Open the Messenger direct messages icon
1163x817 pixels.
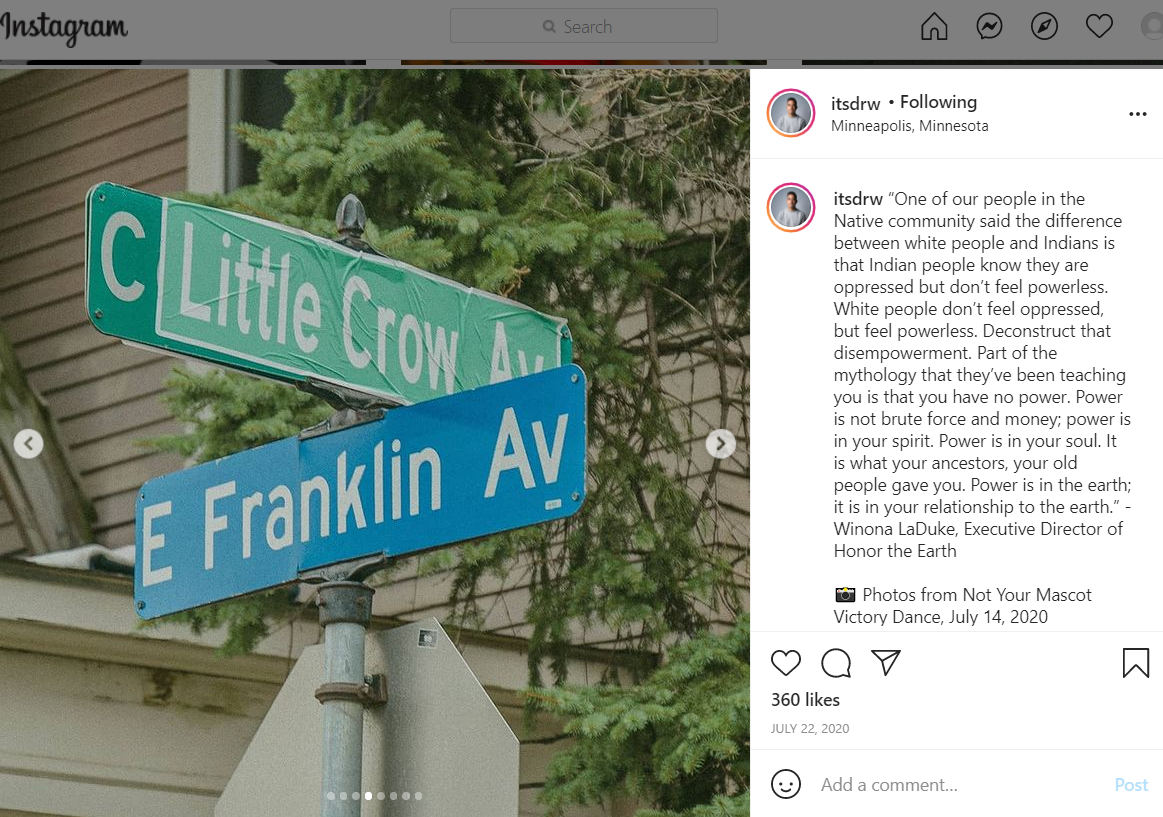pyautogui.click(x=989, y=27)
